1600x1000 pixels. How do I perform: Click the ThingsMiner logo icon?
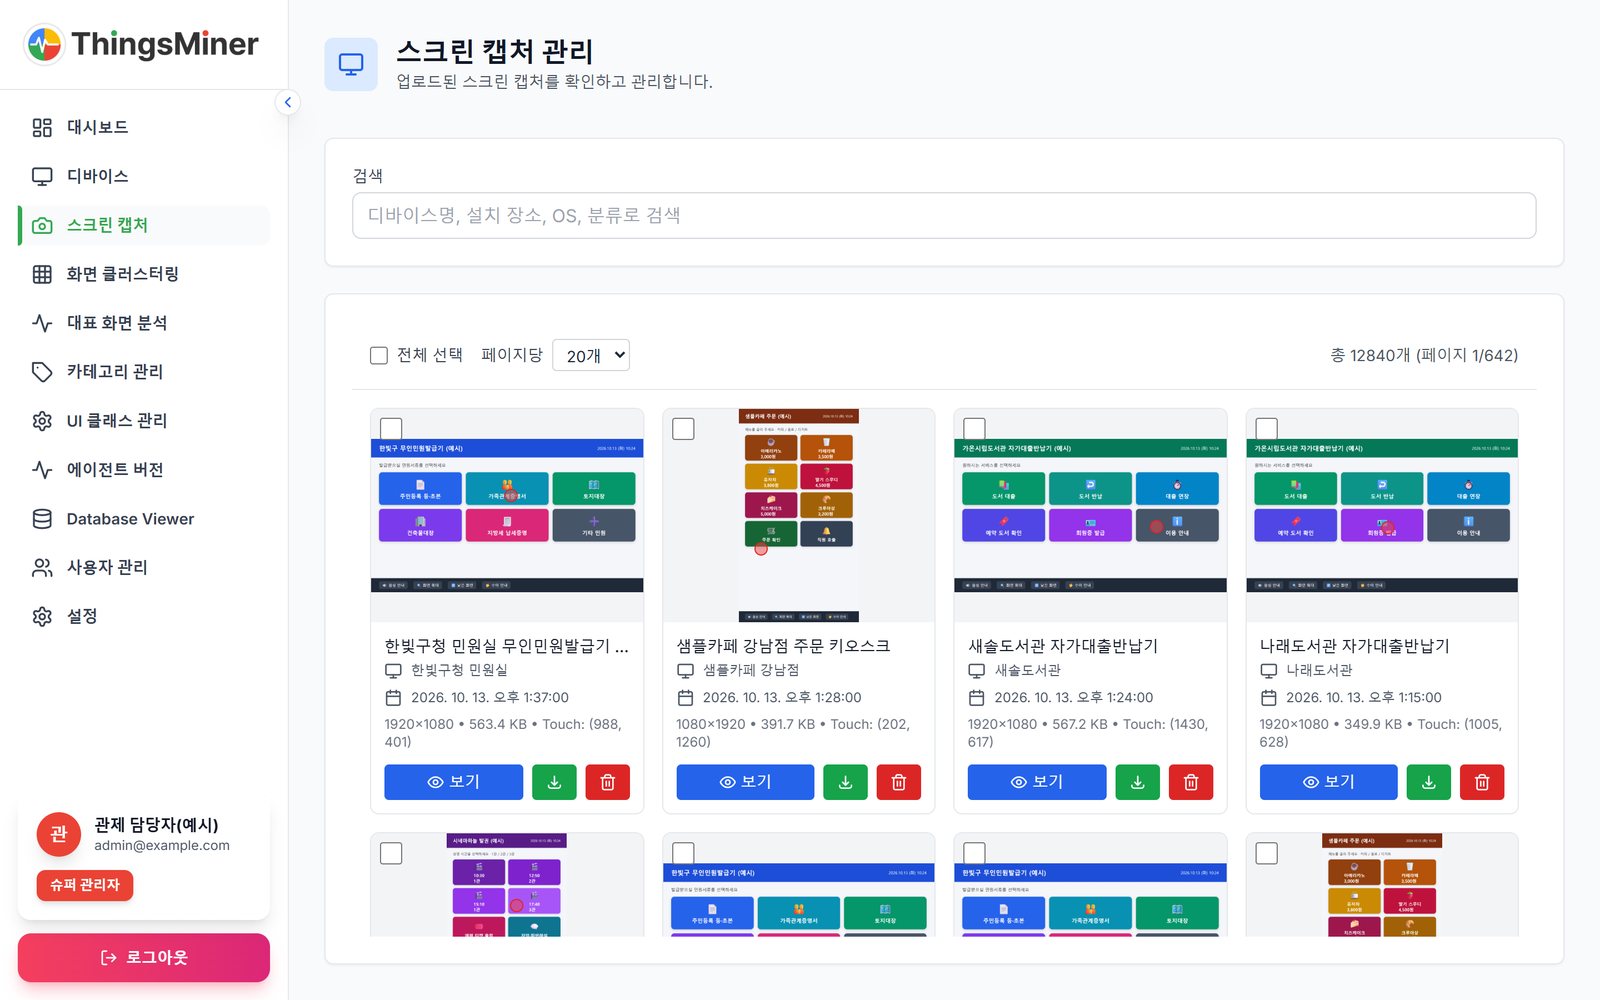pyautogui.click(x=44, y=44)
